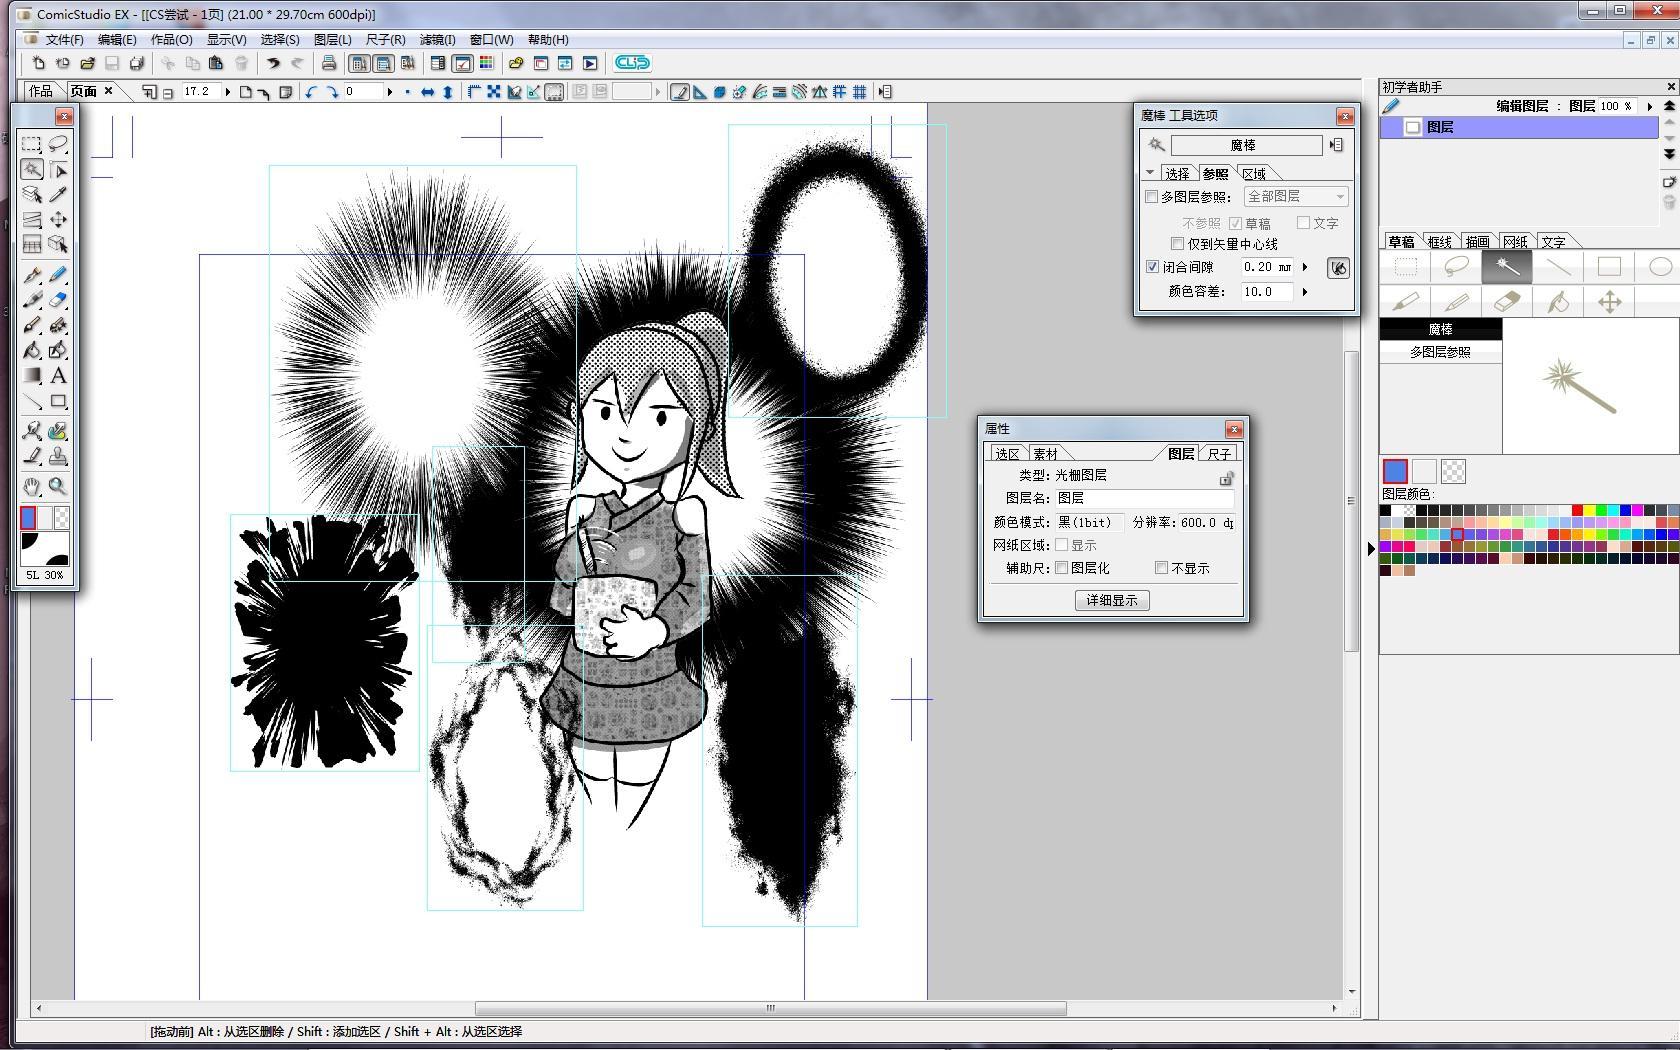Click the 魔棒 tool name button
This screenshot has height=1050, width=1680.
1245,146
